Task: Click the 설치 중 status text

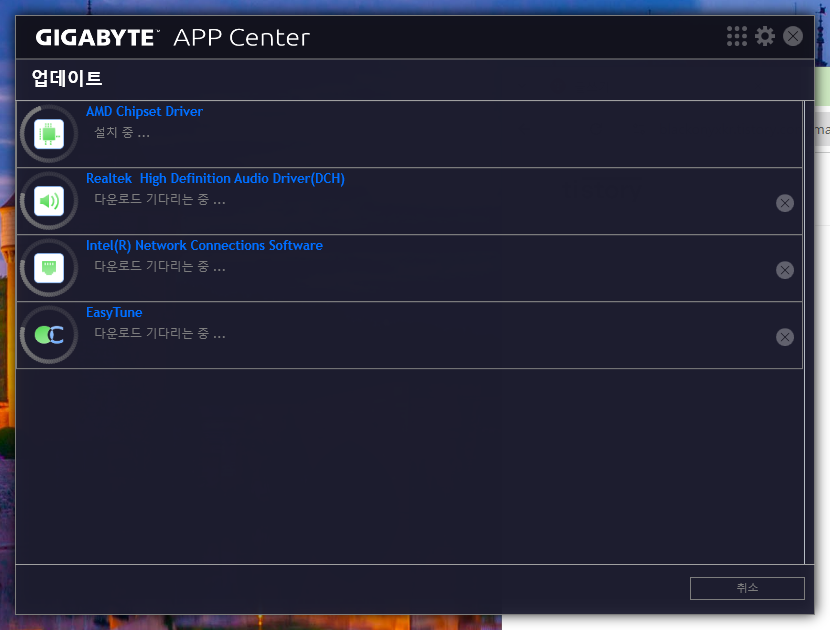Action: point(122,132)
